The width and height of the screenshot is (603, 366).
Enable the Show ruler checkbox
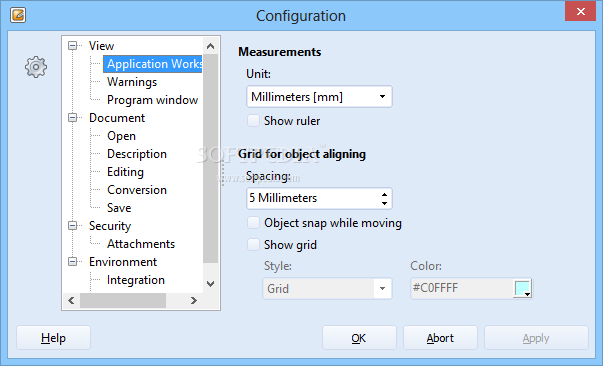pyautogui.click(x=253, y=121)
